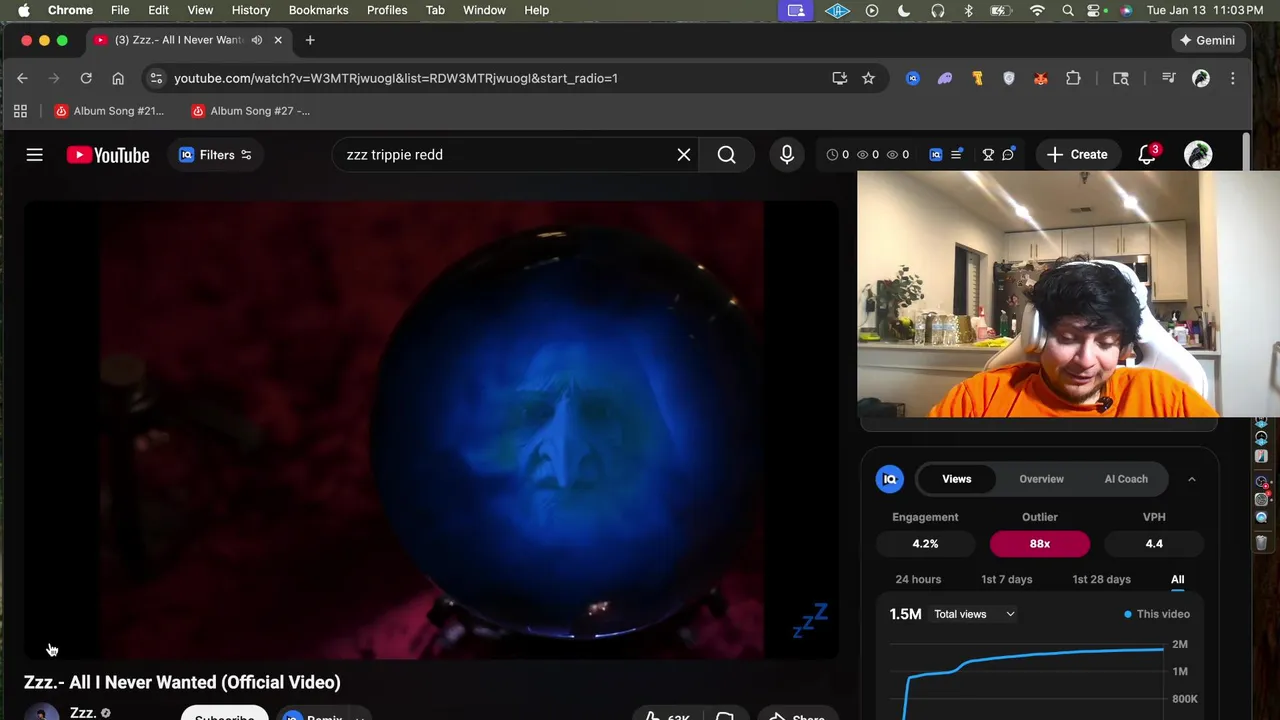Open the Total views dropdown
This screenshot has height=720, width=1280.
pyautogui.click(x=974, y=614)
